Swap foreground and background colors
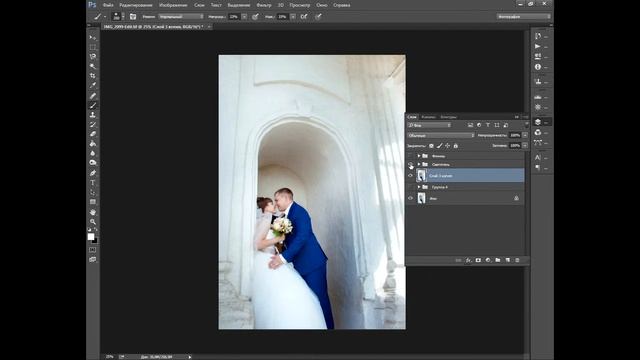The width and height of the screenshot is (640, 360). click(96, 230)
